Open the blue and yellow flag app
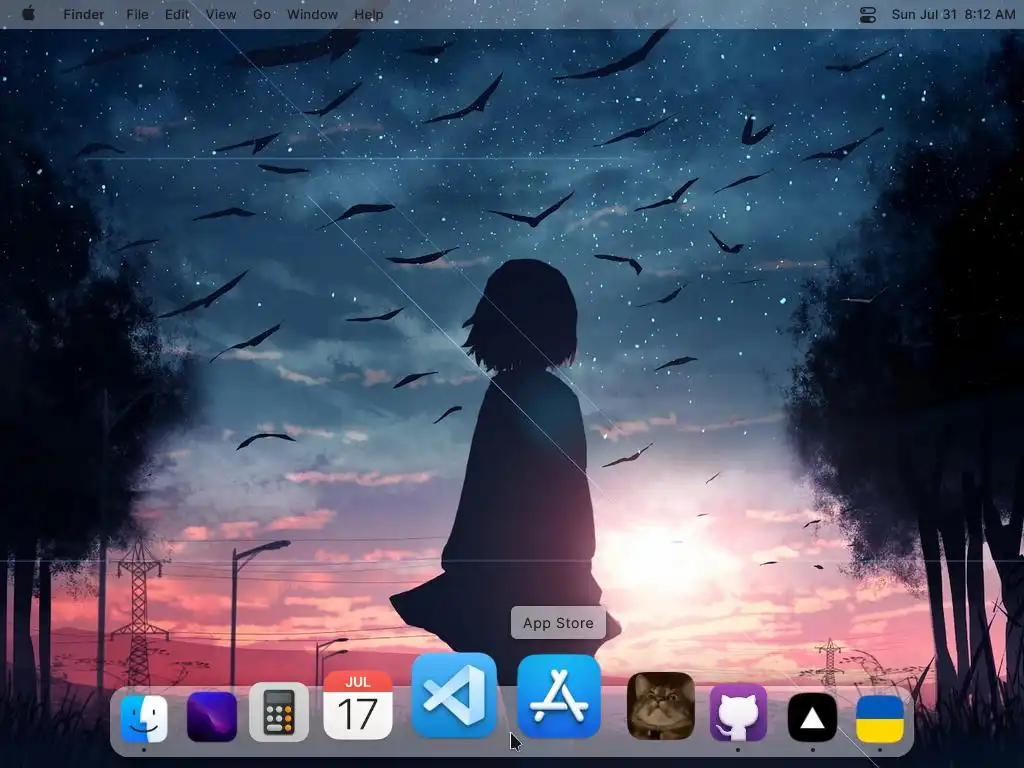 tap(880, 719)
